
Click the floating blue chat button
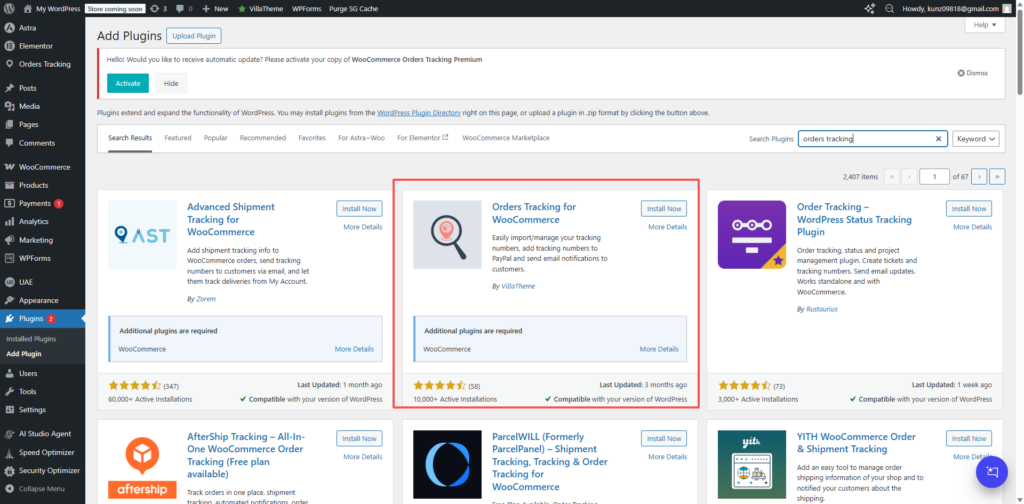point(992,472)
